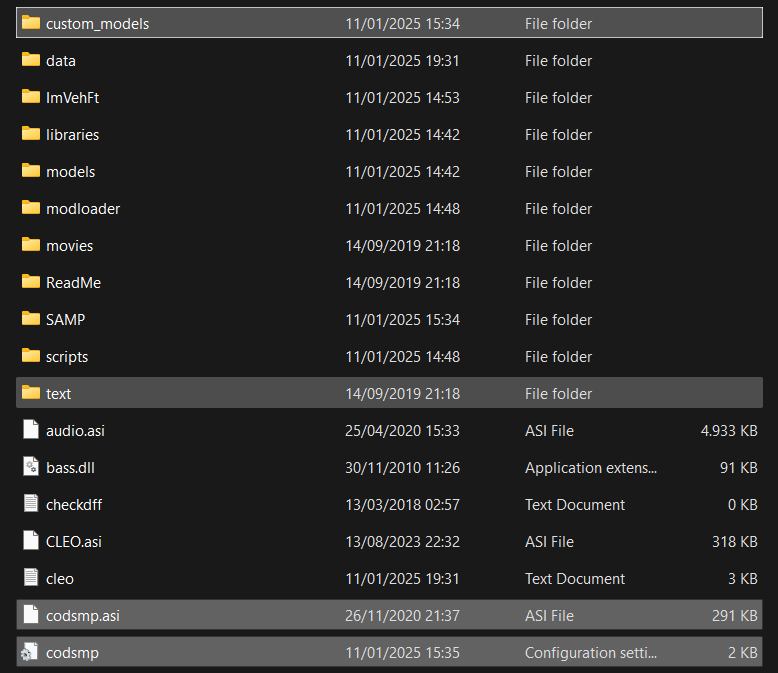Click the Application extens... type of bass.dll
This screenshot has width=778, height=673.
tap(591, 468)
